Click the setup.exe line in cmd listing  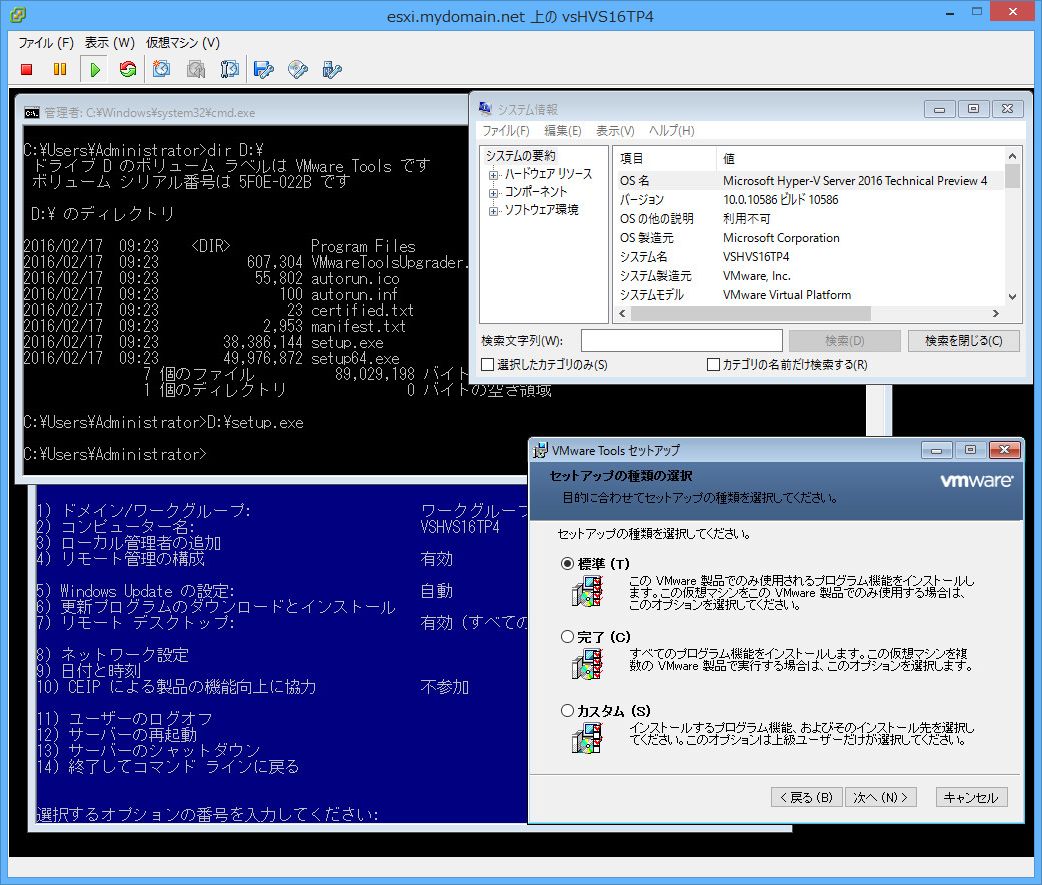tap(203, 343)
